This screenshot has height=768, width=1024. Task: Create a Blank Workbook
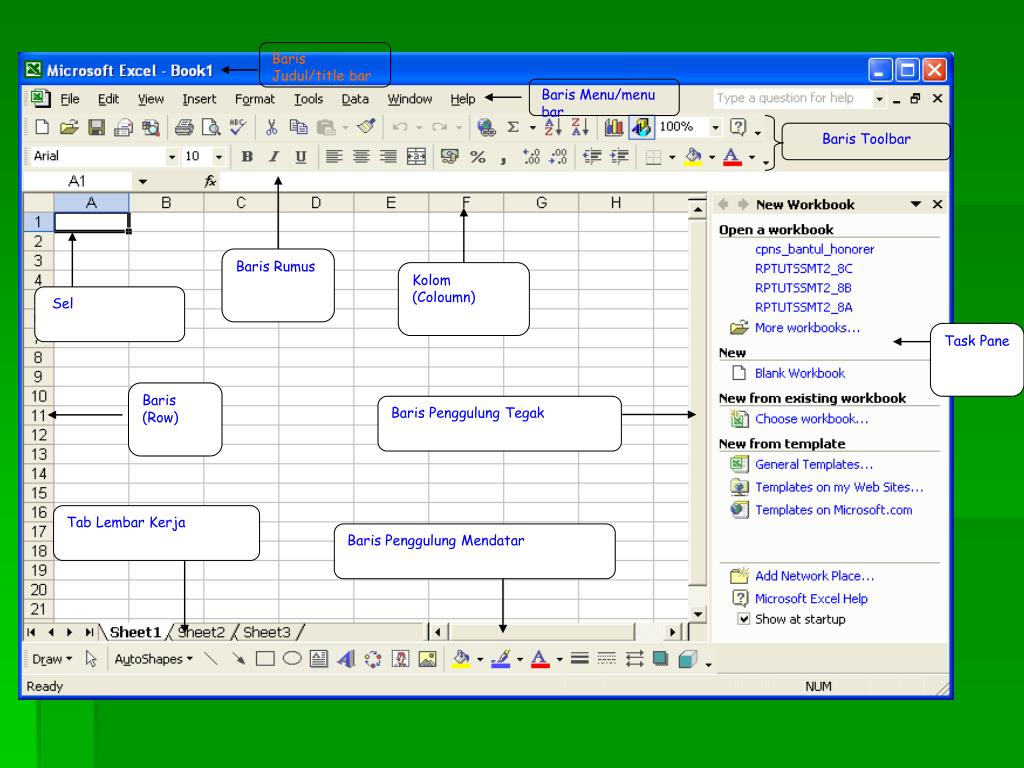pos(799,373)
